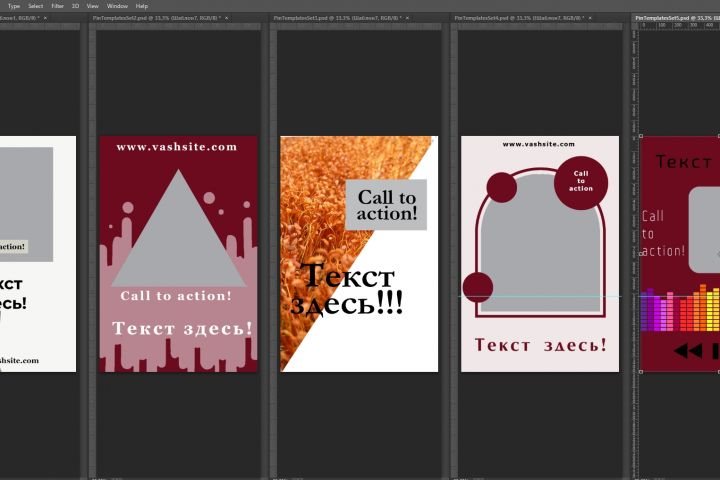Click white 'Call to action!' text in Set2
The height and width of the screenshot is (480, 720).
pos(176,296)
